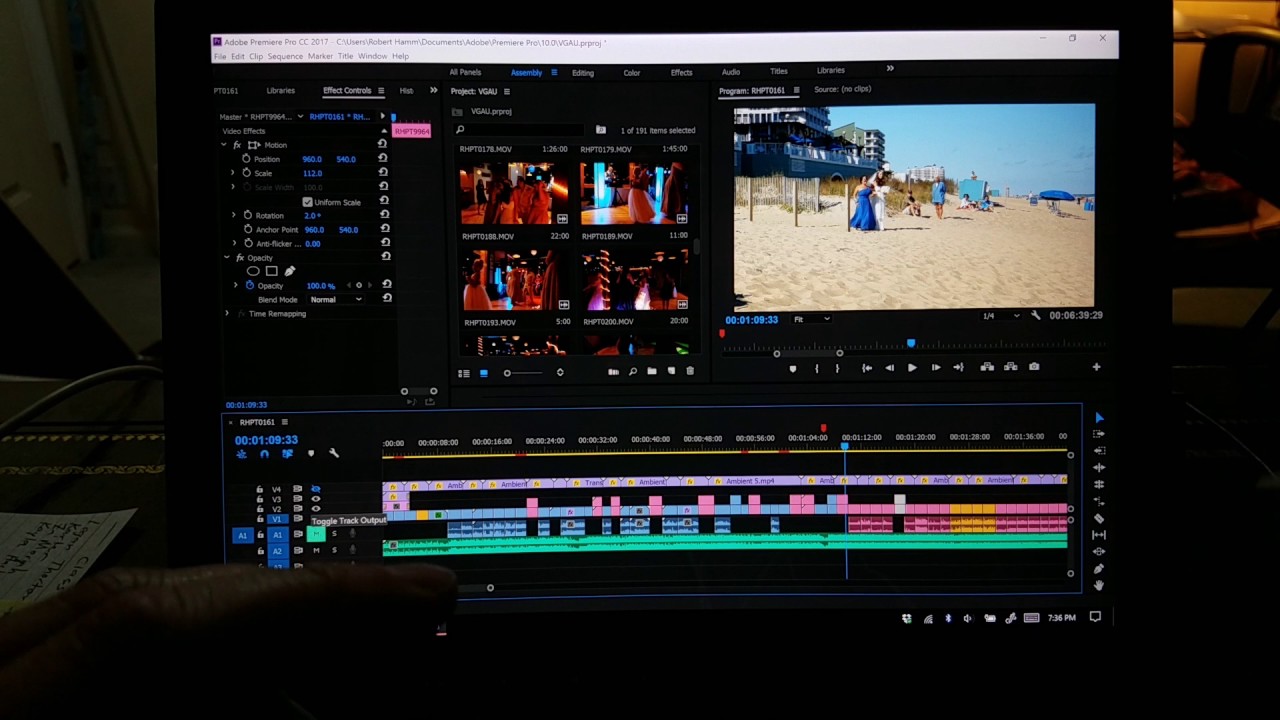This screenshot has height=720, width=1280.
Task: Click the Program monitor playhead marker
Action: click(911, 343)
